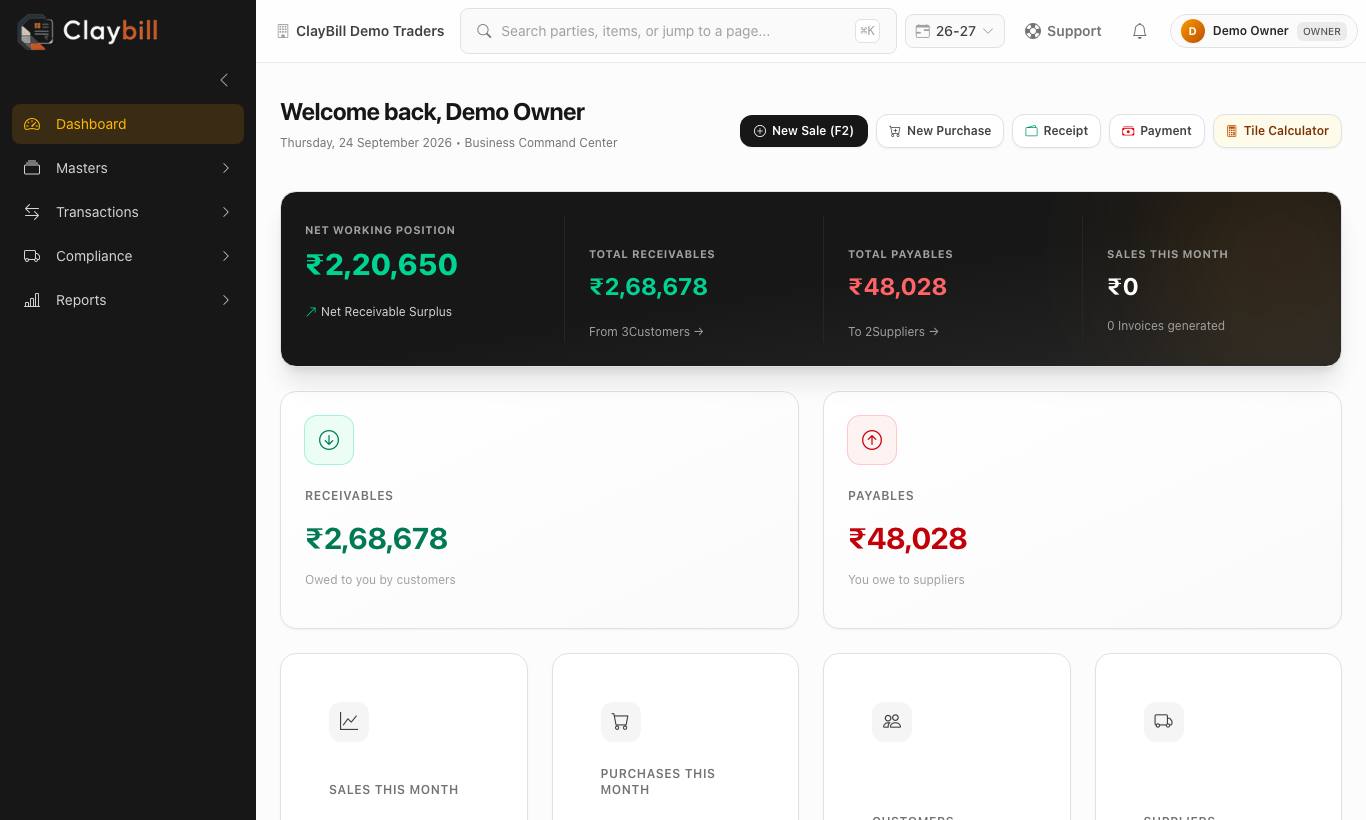Click the Claybill logo icon
The height and width of the screenshot is (820, 1366).
[x=36, y=31]
